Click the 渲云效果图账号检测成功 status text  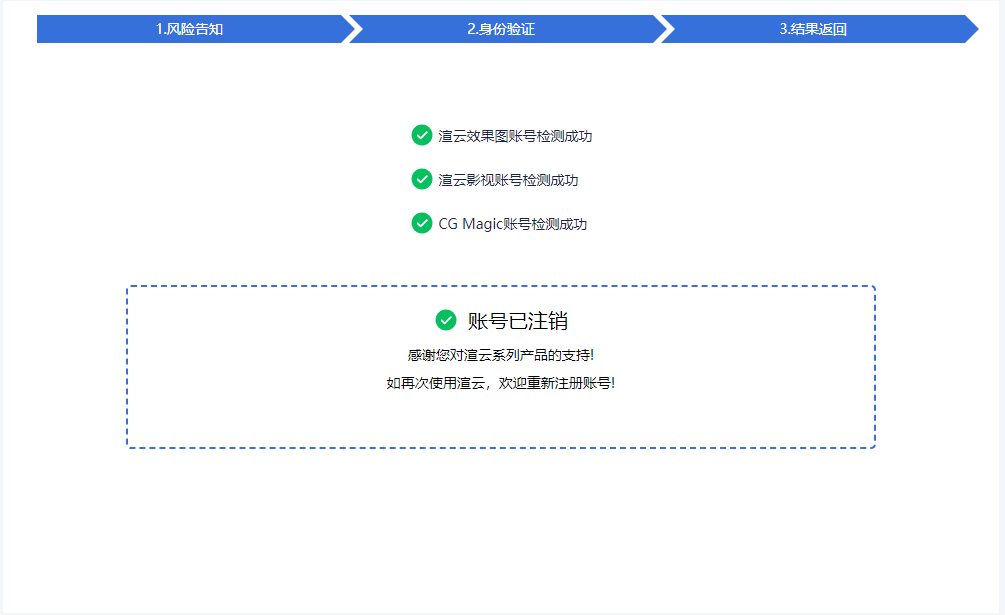(515, 136)
